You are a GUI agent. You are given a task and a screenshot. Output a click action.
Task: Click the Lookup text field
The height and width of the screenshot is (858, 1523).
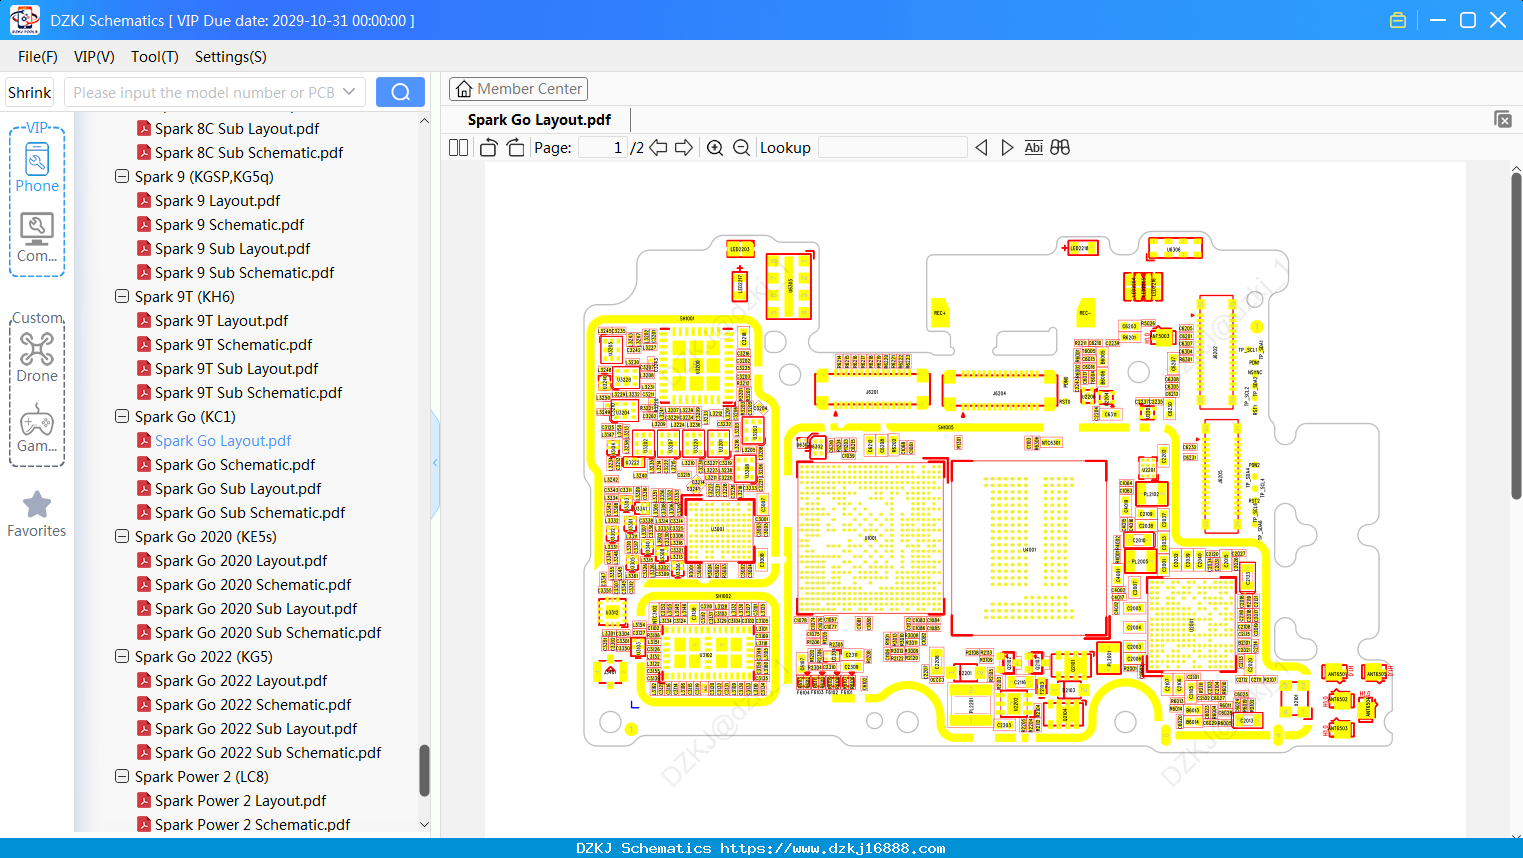pos(893,148)
